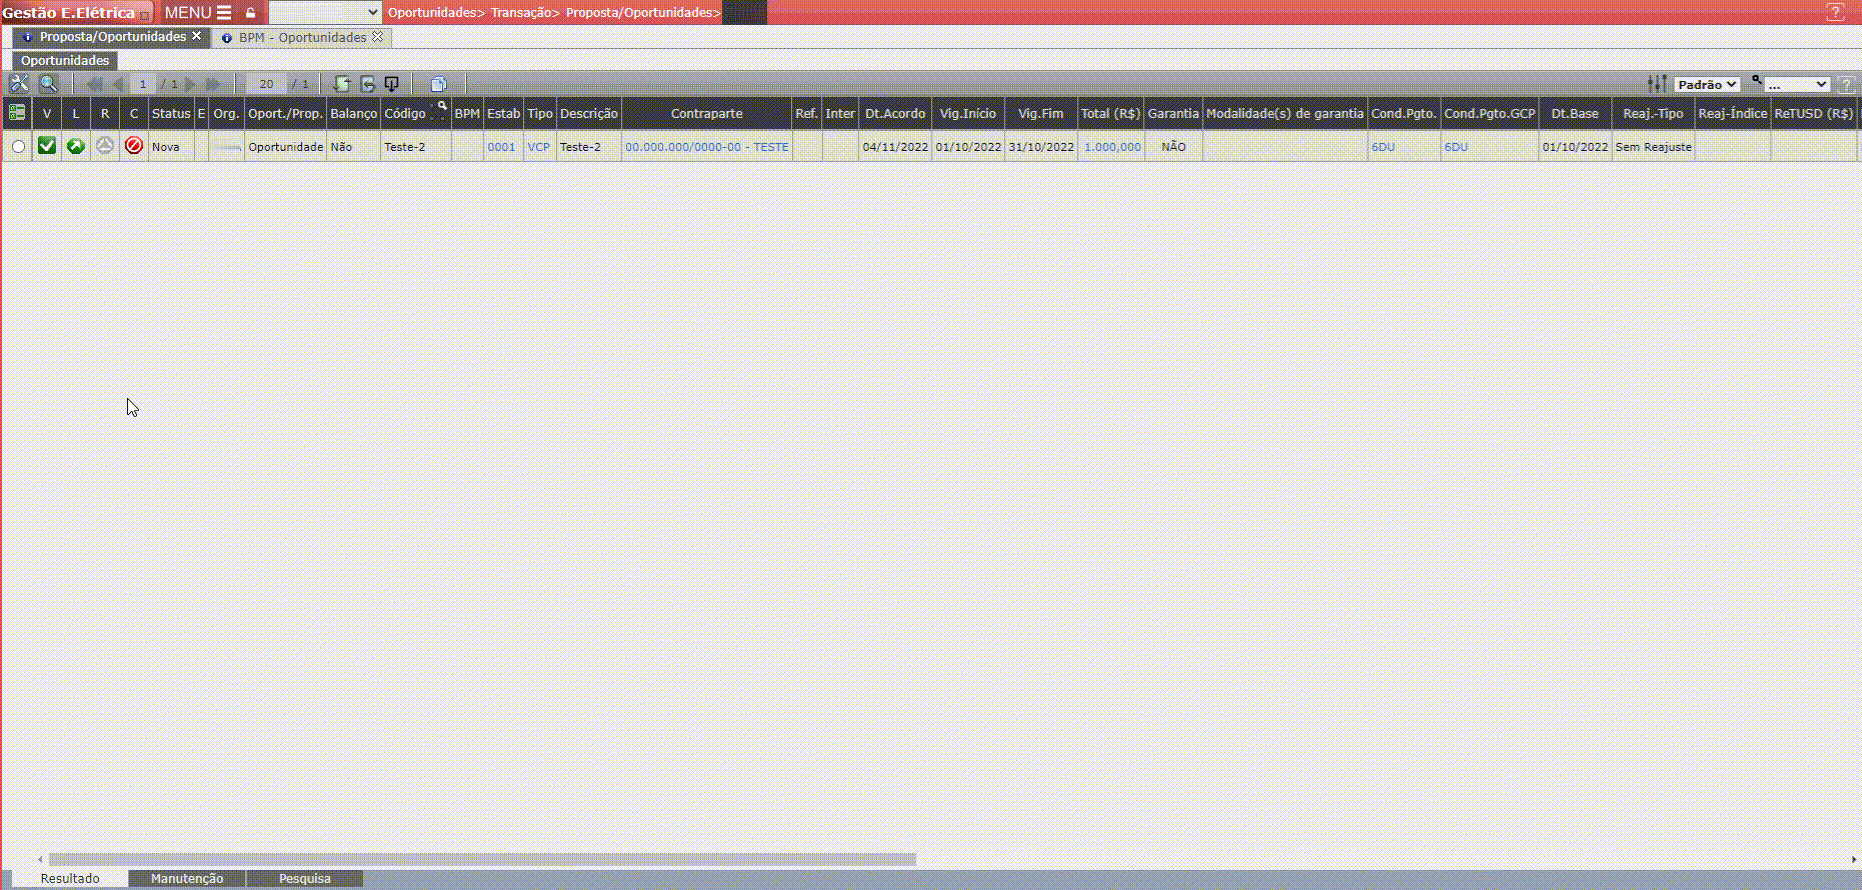Screen dimensions: 1862x890
Task: Open the column settings sliders icon
Action: tap(1657, 84)
